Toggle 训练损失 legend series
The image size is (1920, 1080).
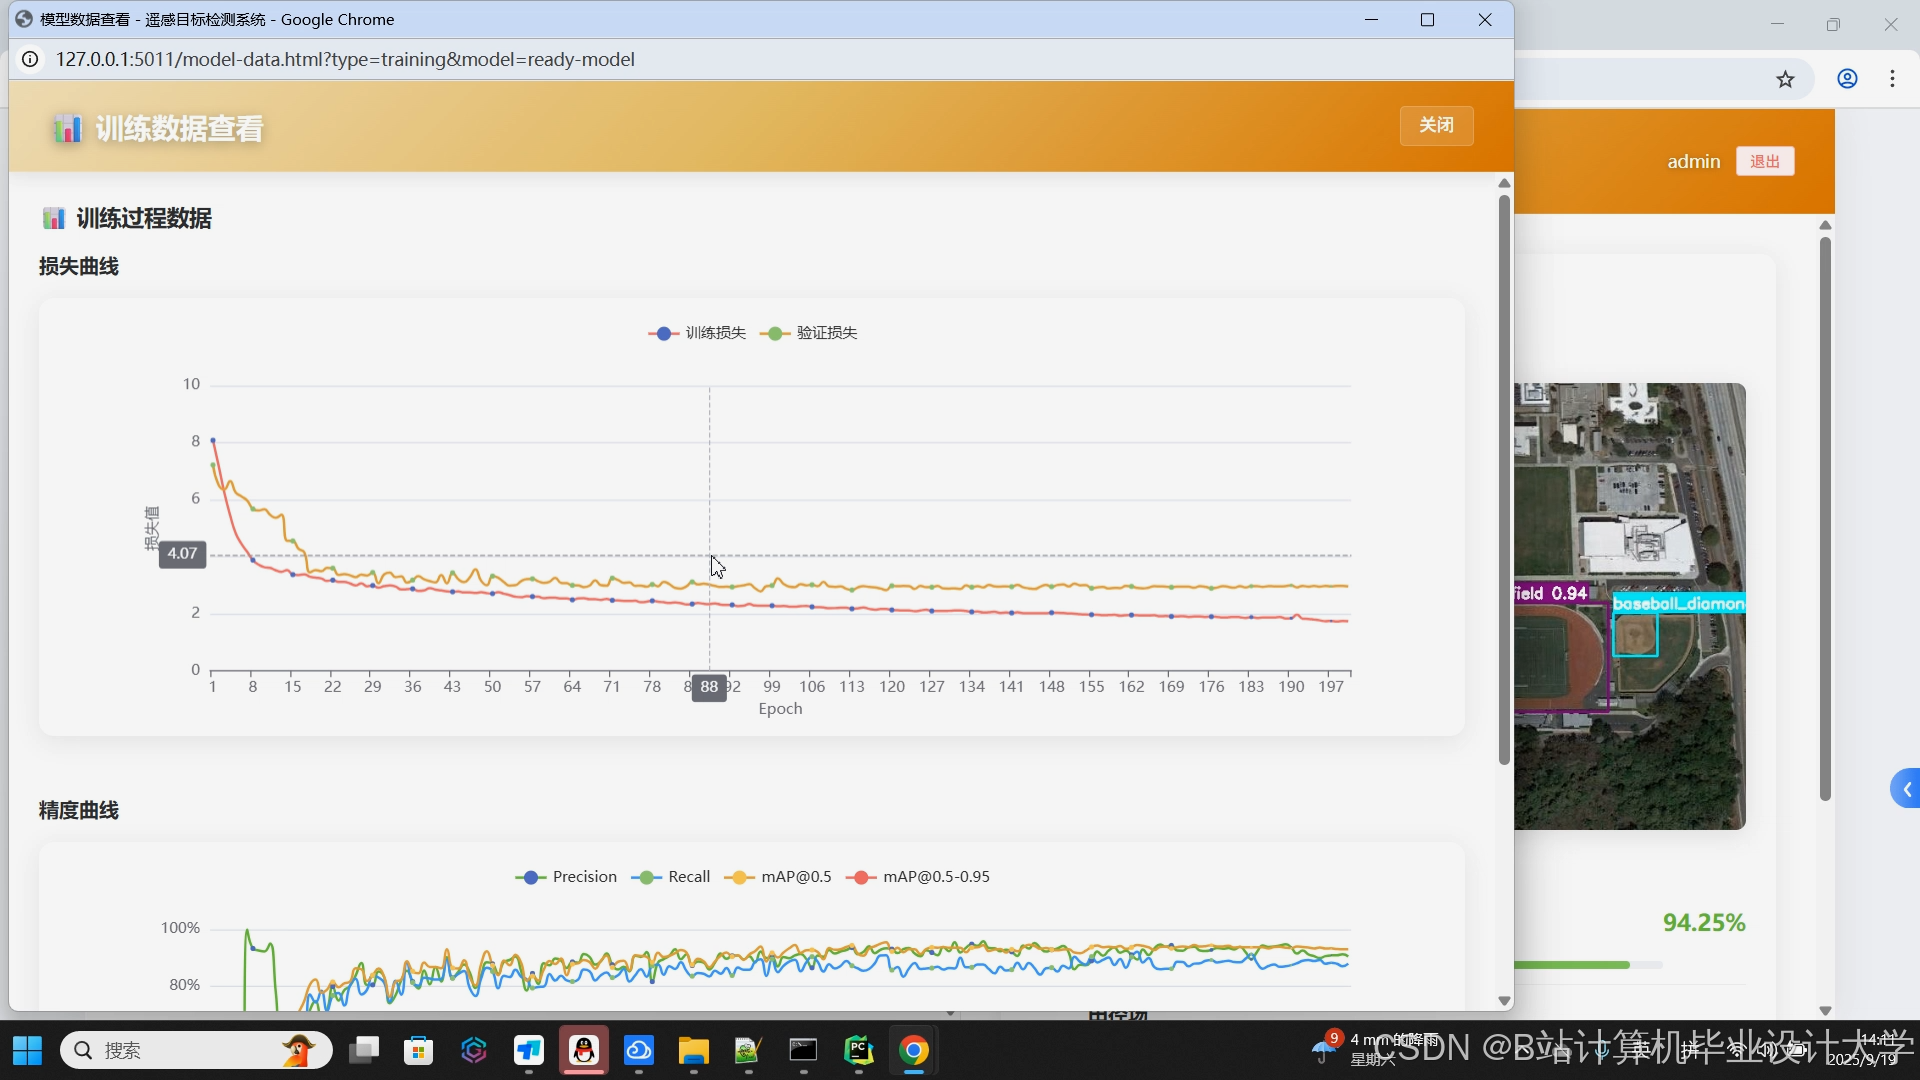click(x=698, y=333)
